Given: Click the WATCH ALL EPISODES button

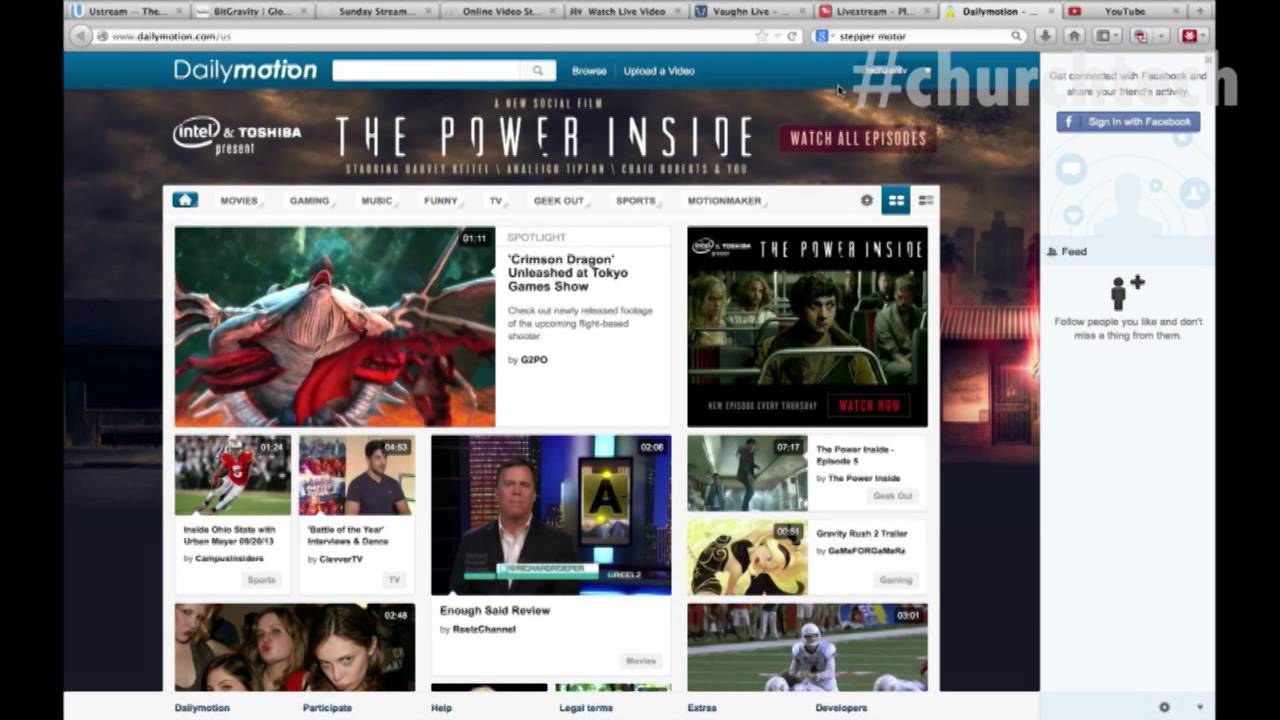Looking at the screenshot, I should (855, 139).
